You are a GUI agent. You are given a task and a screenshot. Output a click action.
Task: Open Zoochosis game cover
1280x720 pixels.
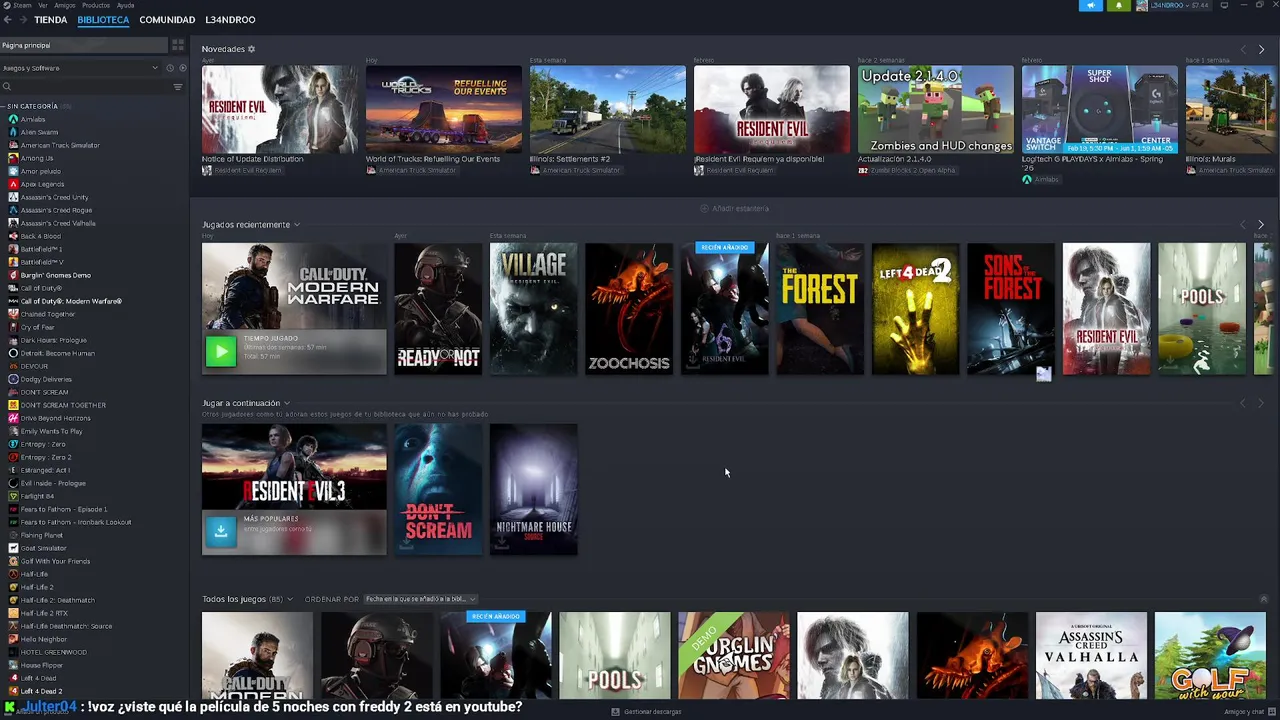(629, 309)
